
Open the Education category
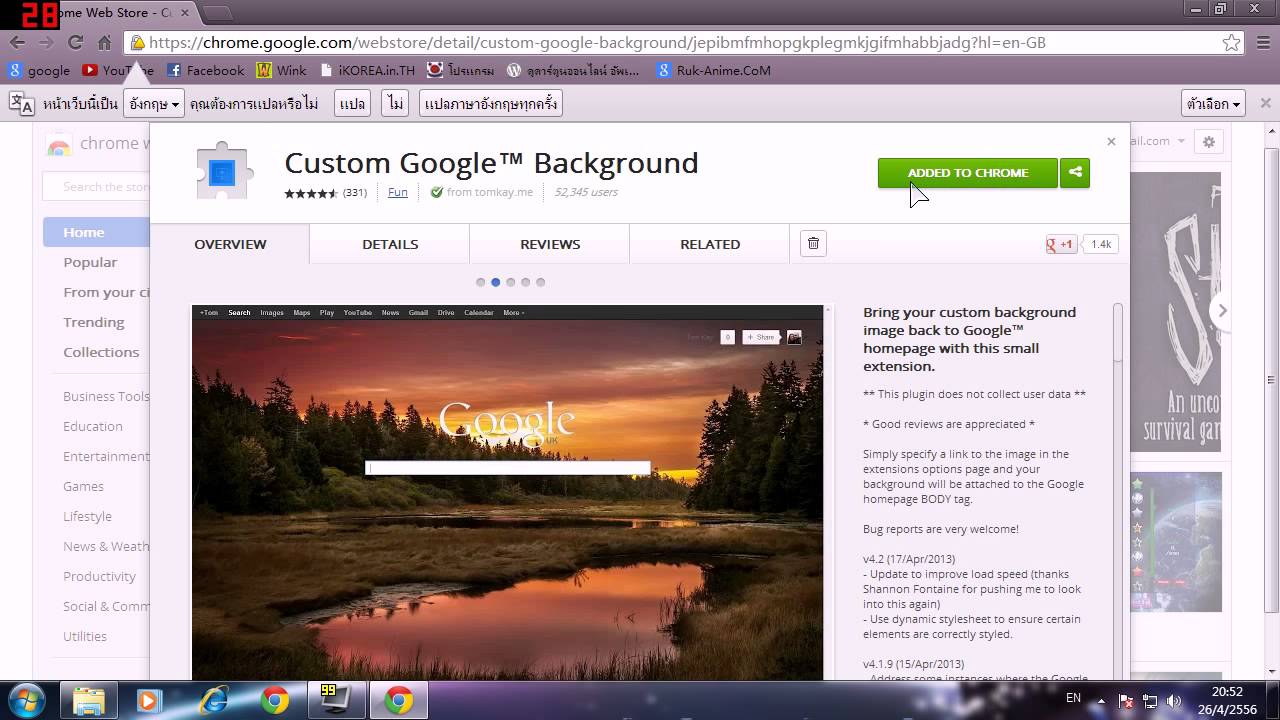point(93,426)
